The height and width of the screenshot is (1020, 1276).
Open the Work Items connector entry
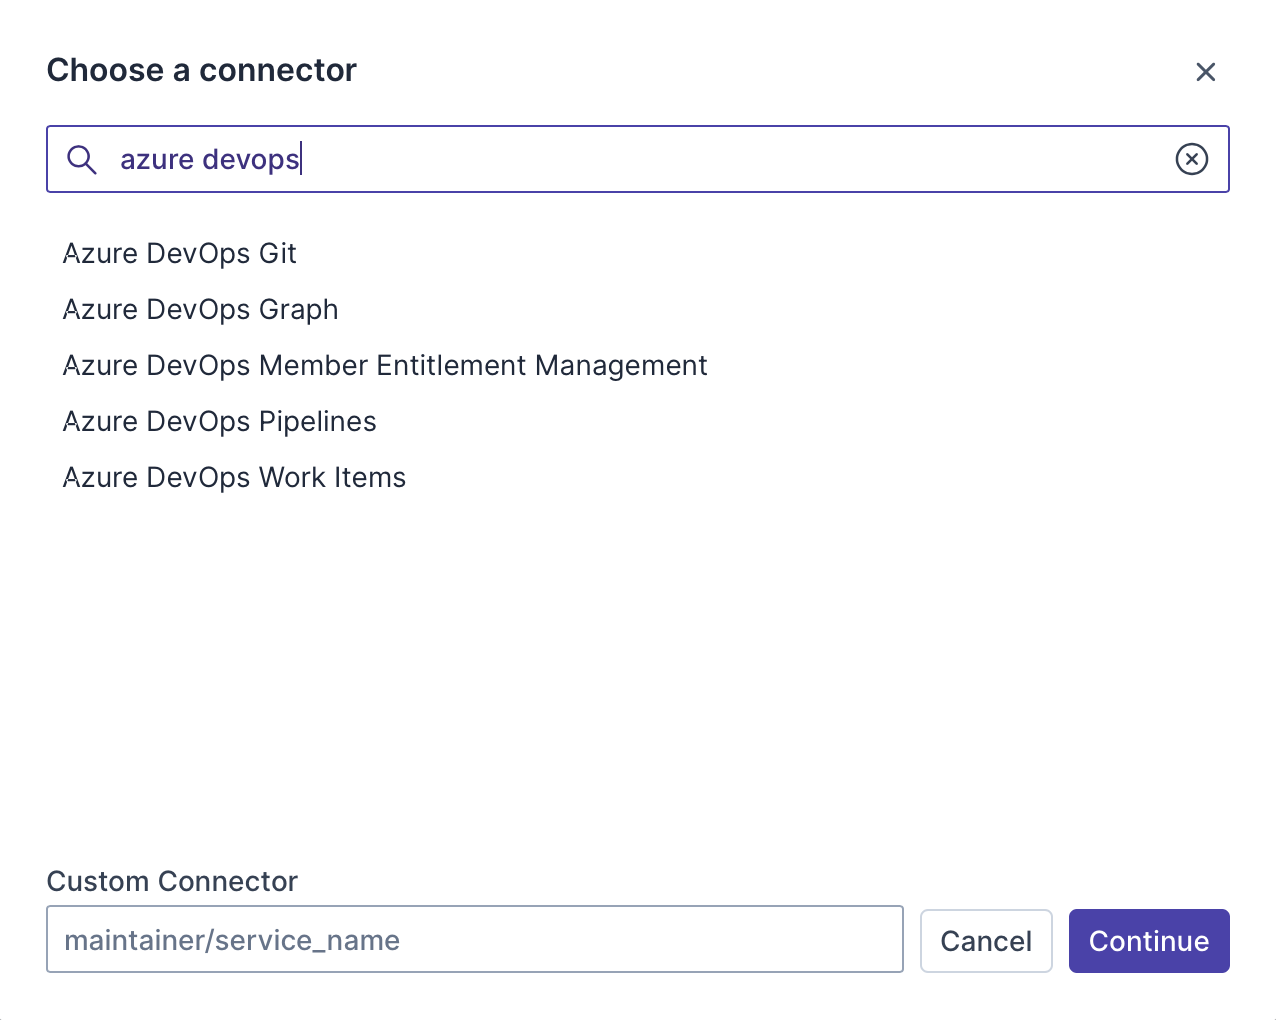235,478
